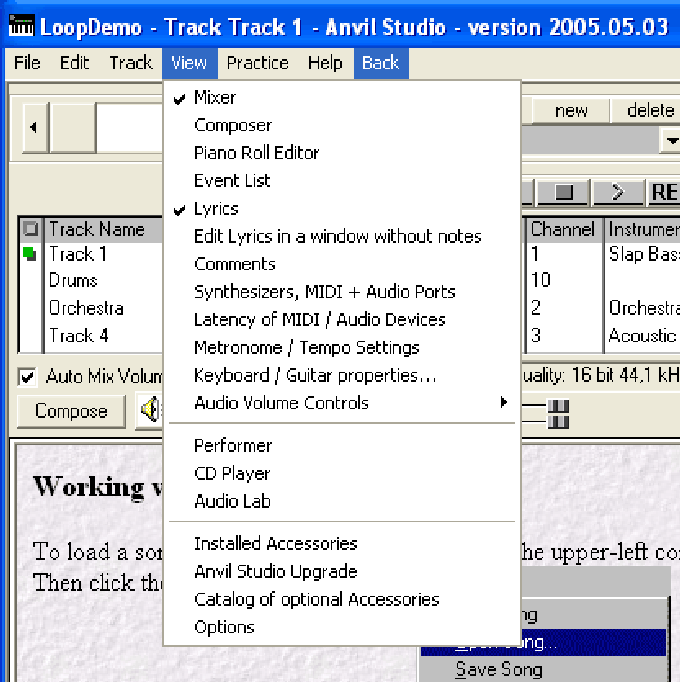Expand the Audio Volume Controls submenu
This screenshot has width=680, height=682.
pos(342,403)
